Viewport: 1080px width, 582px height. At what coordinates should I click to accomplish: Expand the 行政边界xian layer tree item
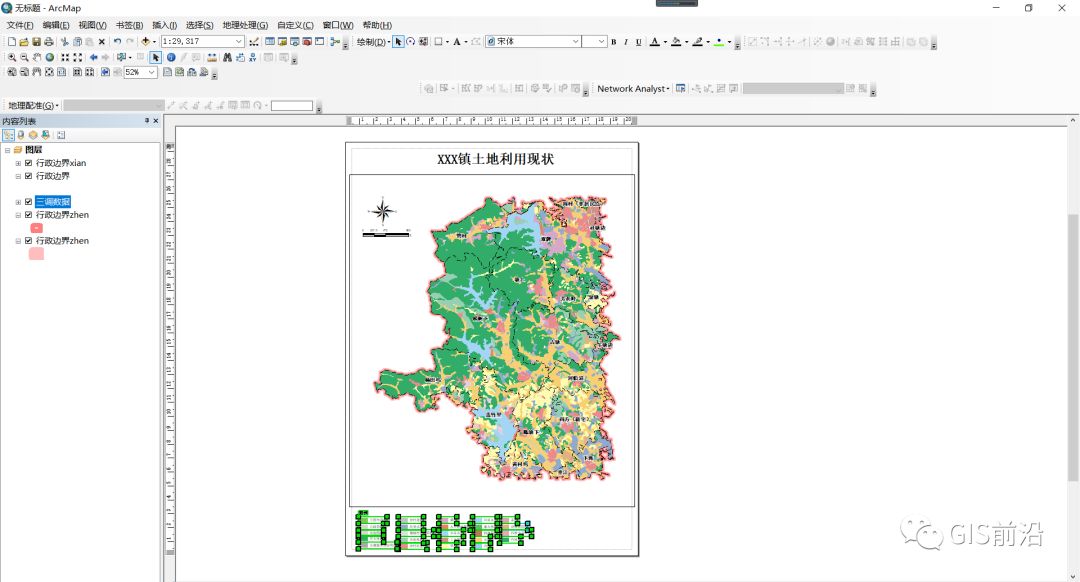[x=17, y=164]
